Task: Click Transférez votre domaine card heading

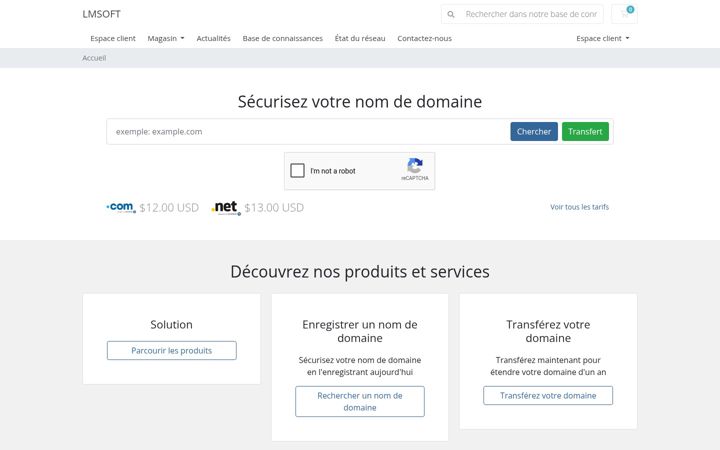Action: pyautogui.click(x=548, y=331)
